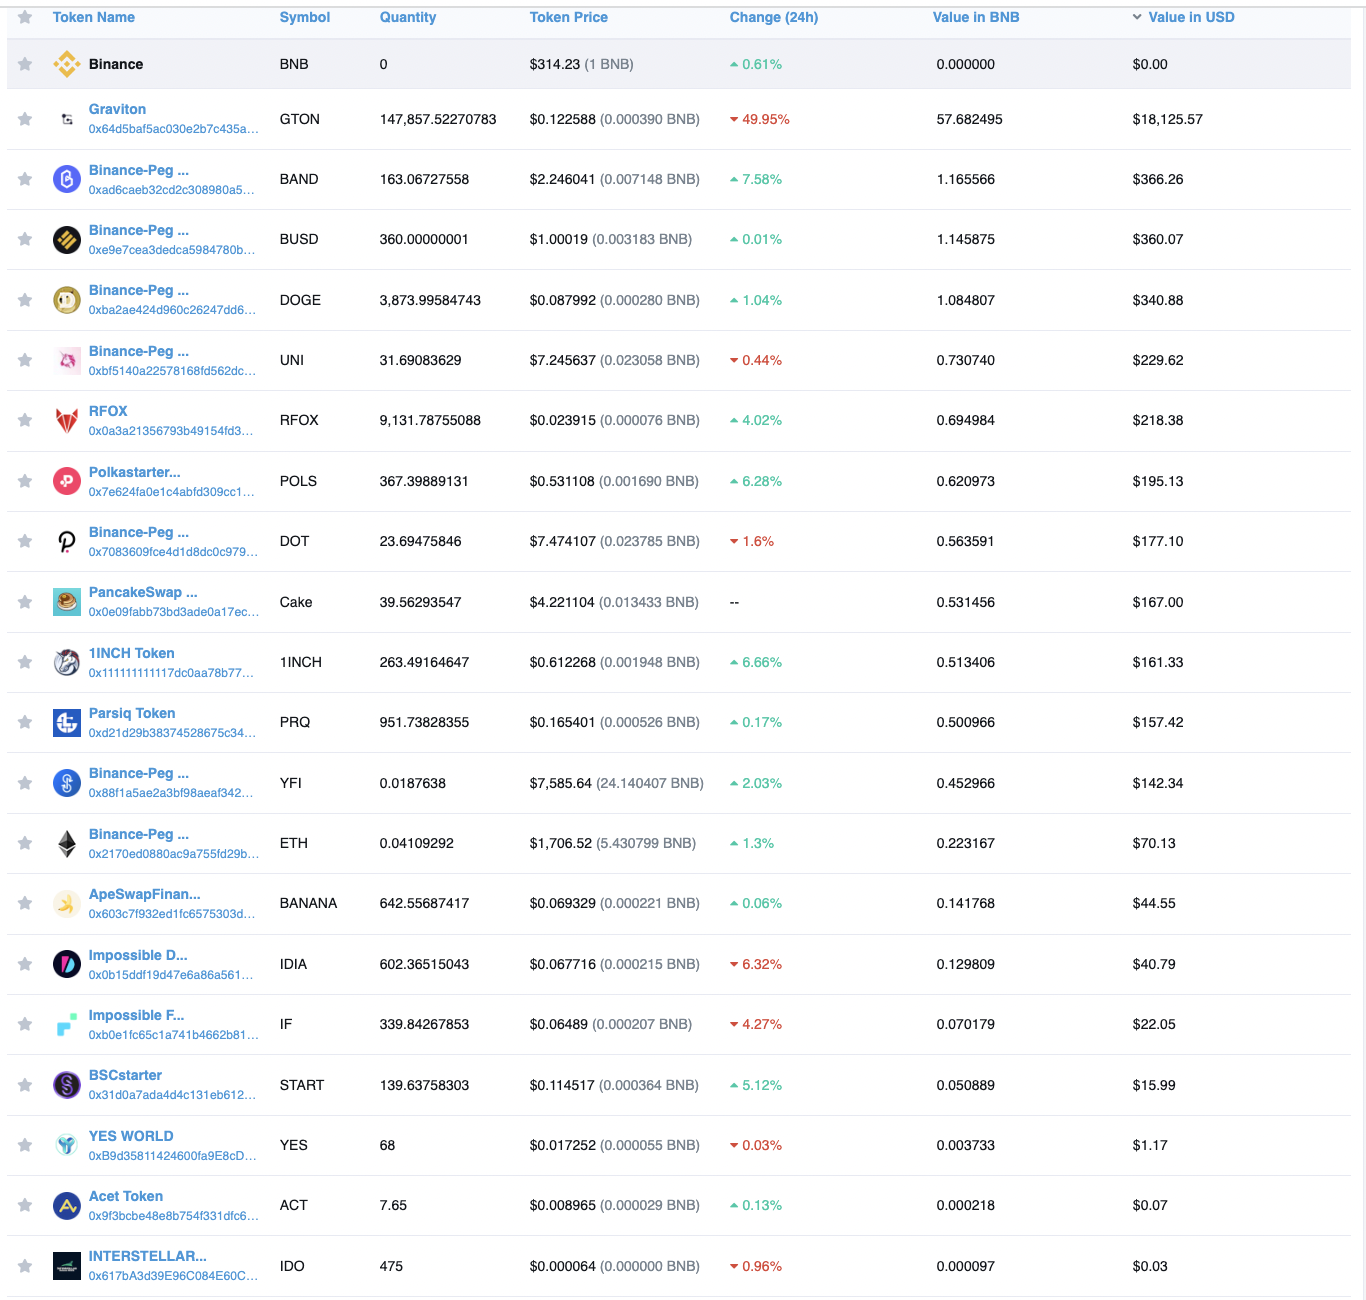
Task: Open the Binance-Peg name link in the UNI row
Action: (x=139, y=351)
